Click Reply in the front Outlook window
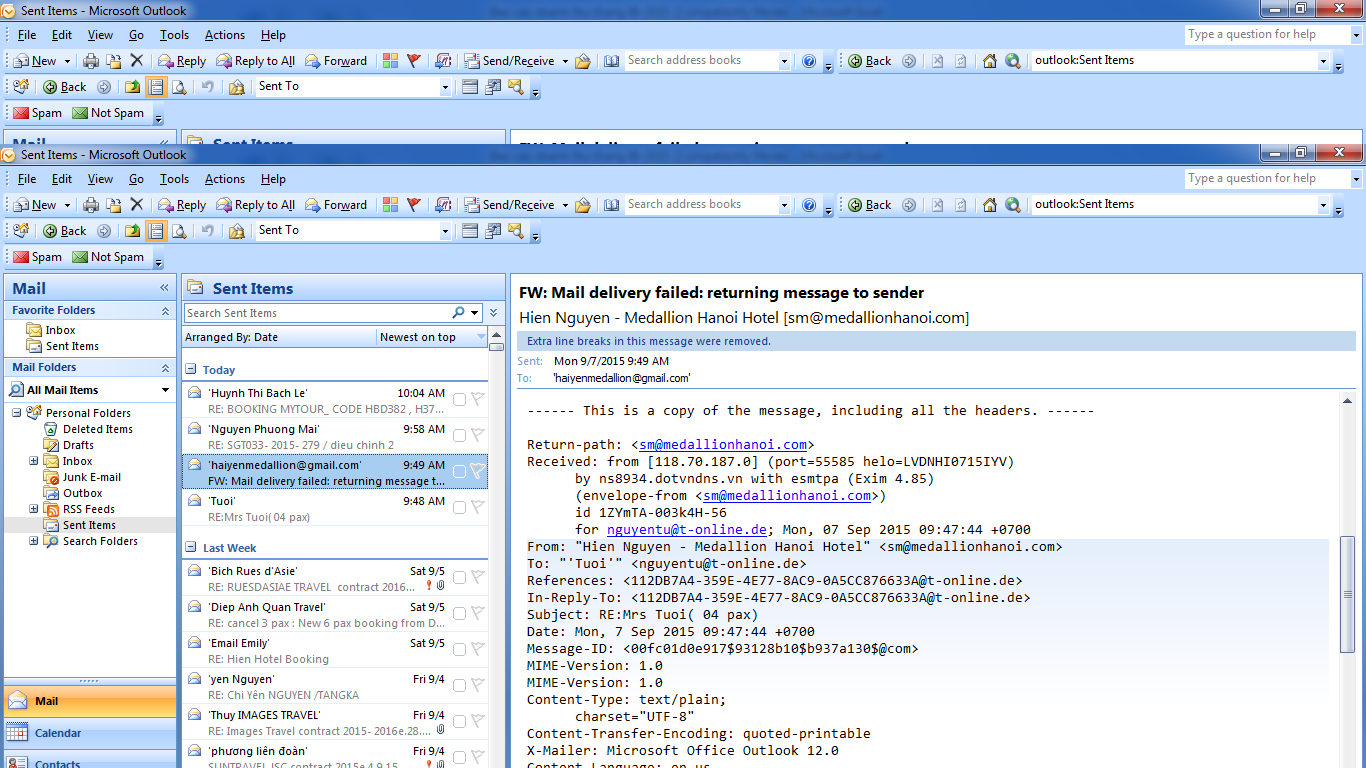 pyautogui.click(x=180, y=204)
